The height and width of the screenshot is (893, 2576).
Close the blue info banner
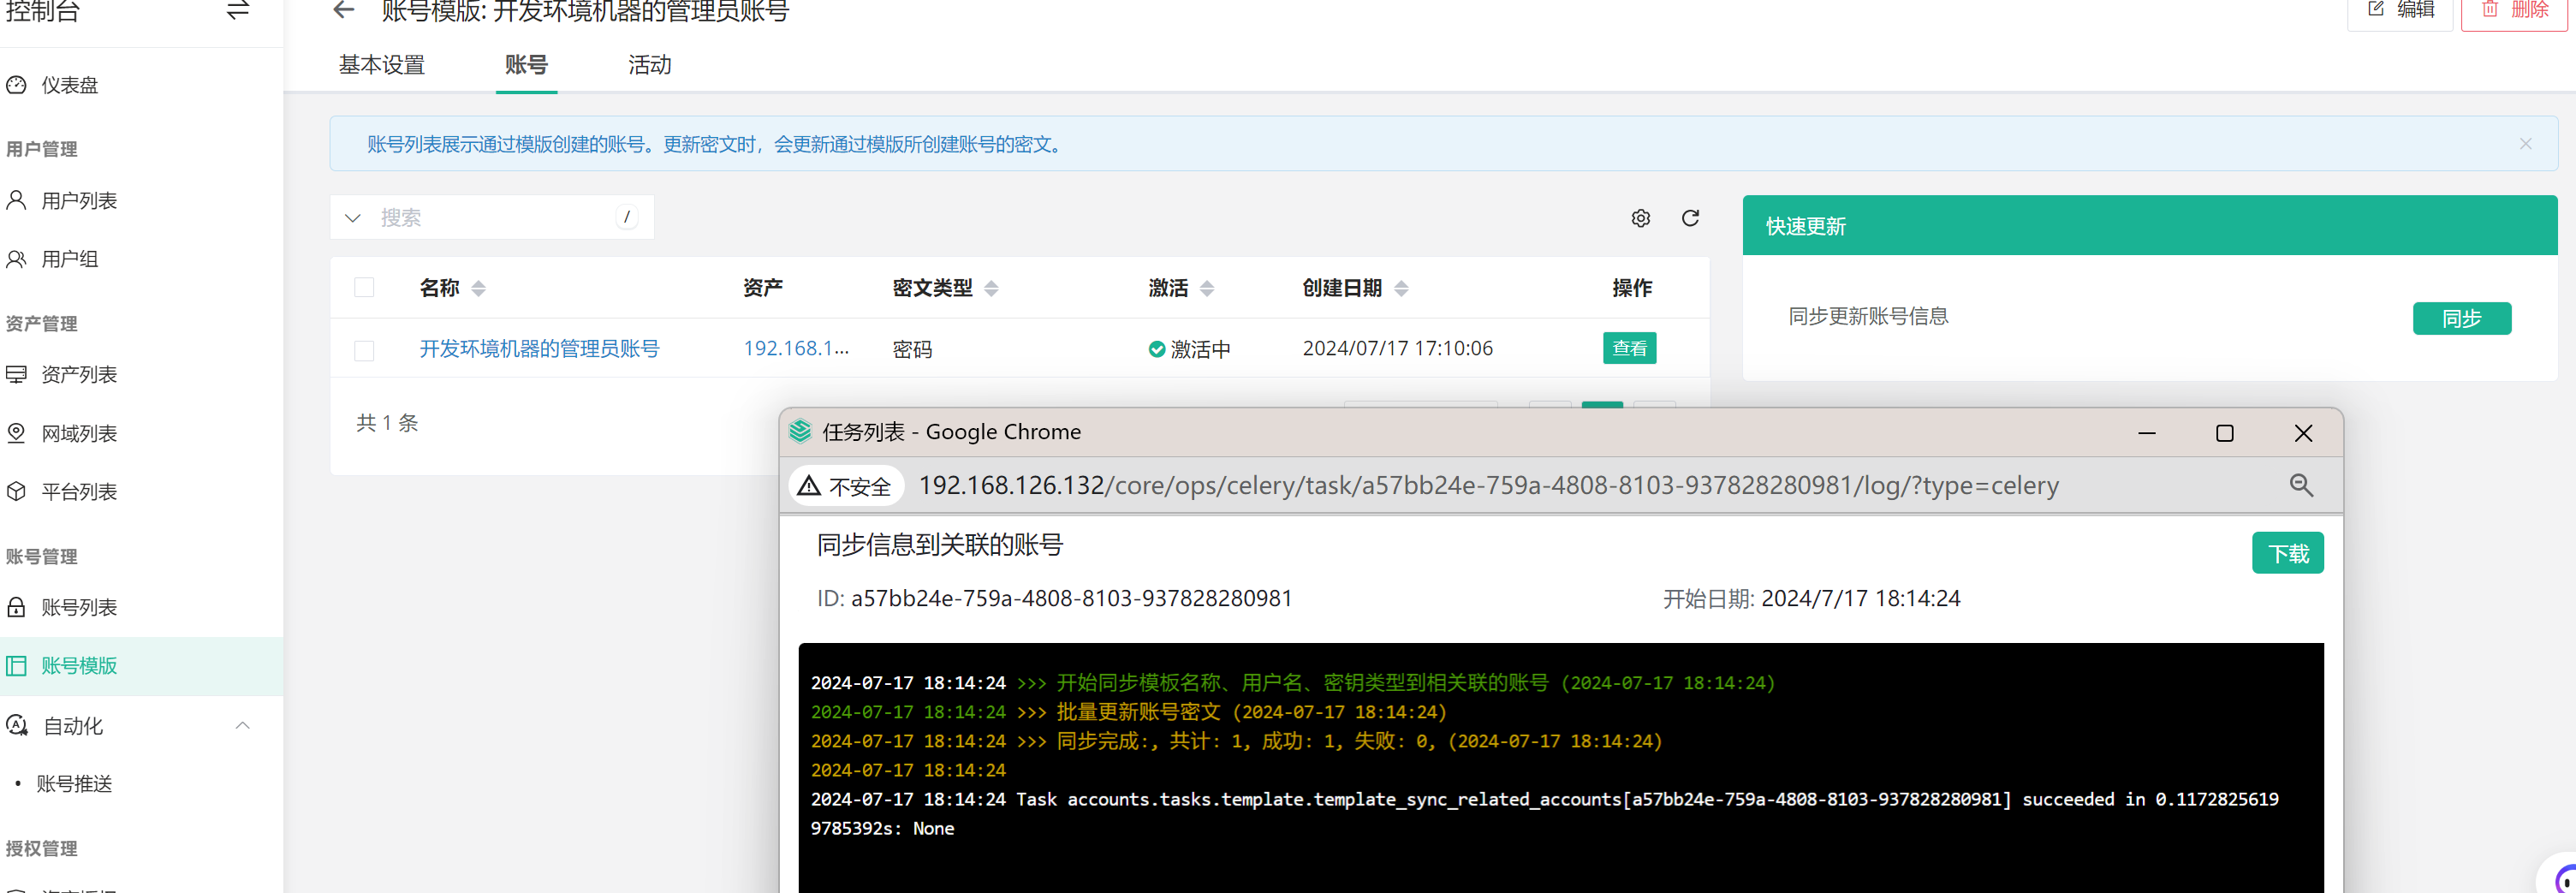(2525, 144)
